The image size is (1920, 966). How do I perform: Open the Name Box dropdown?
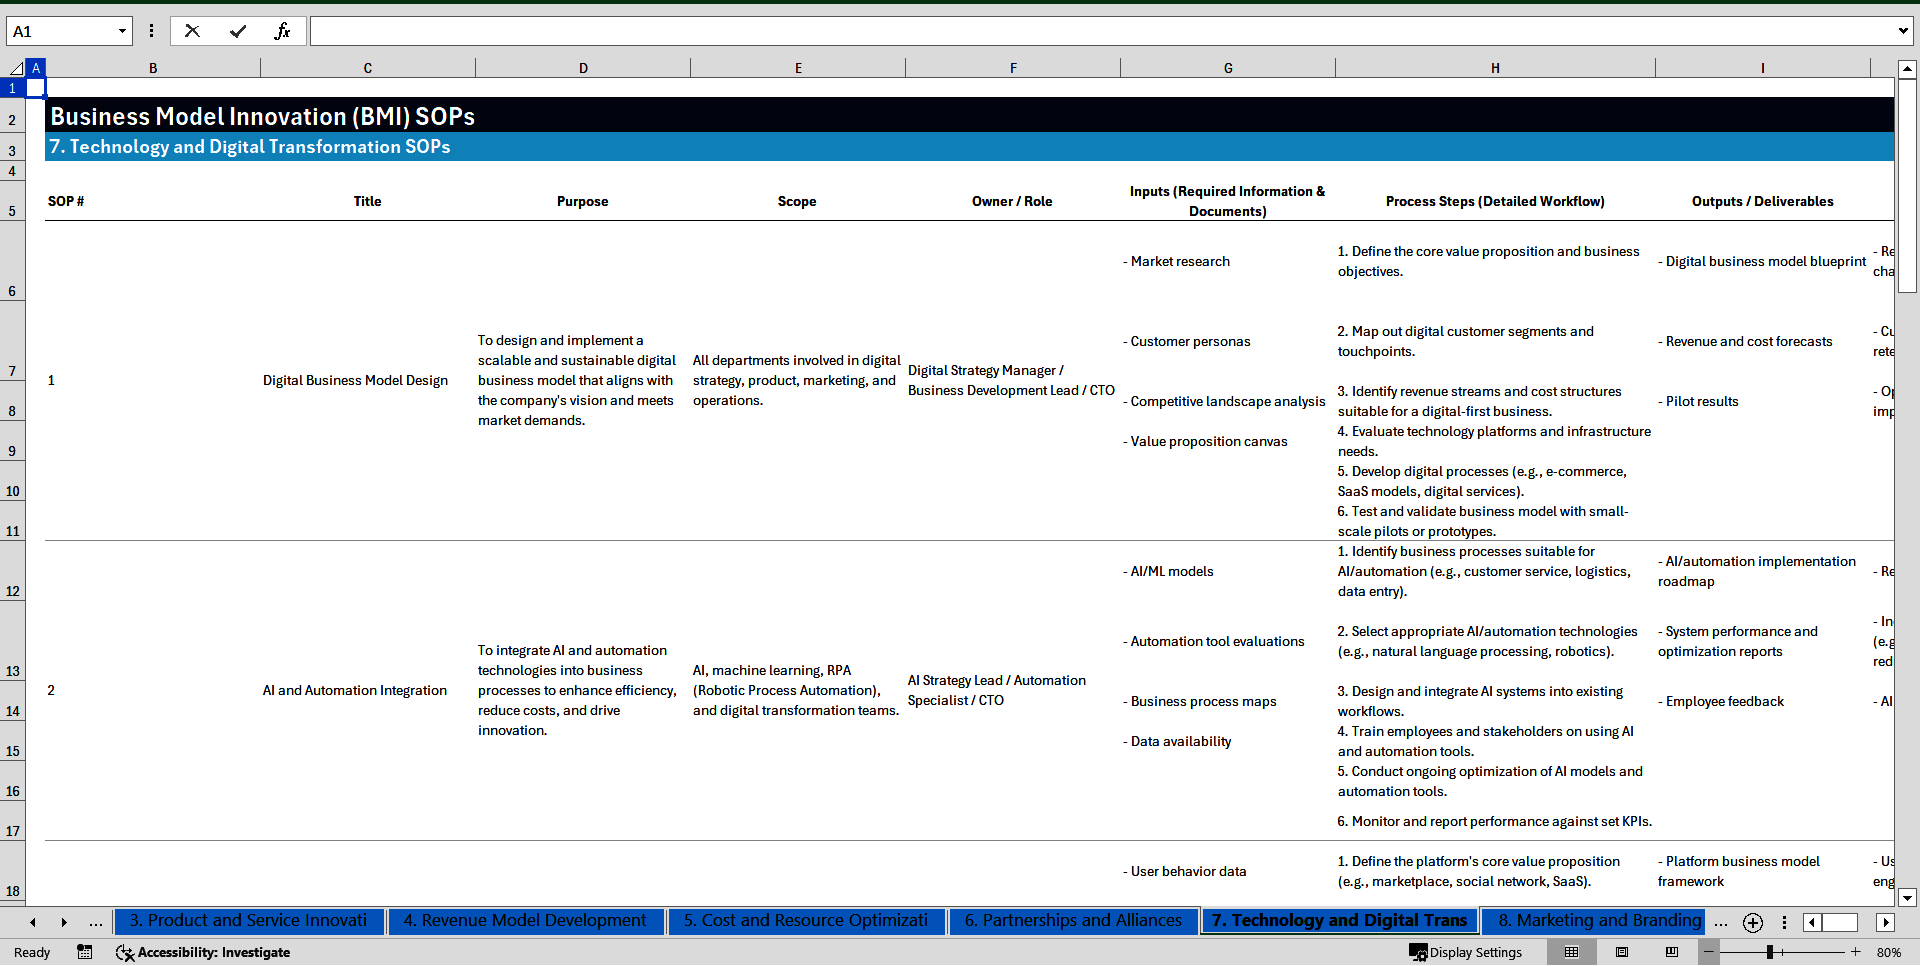122,31
